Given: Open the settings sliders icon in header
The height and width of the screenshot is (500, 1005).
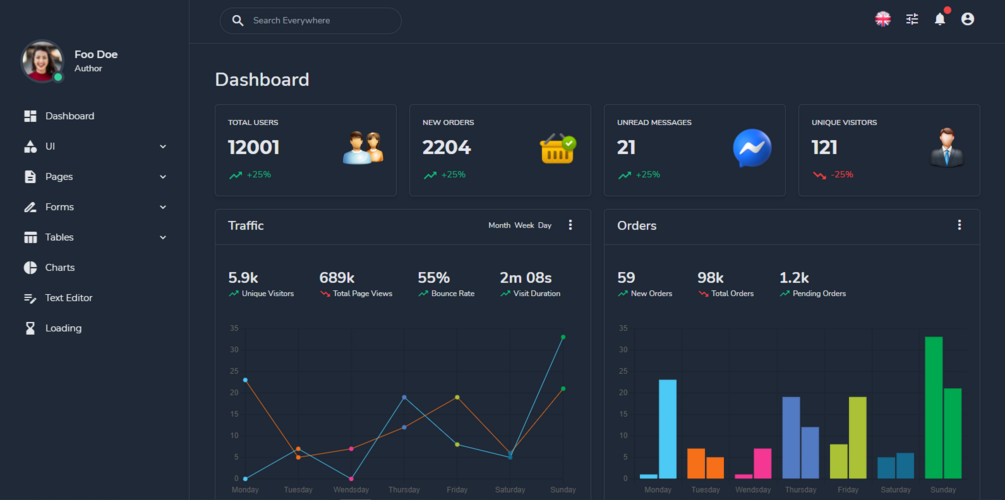Looking at the screenshot, I should (911, 19).
